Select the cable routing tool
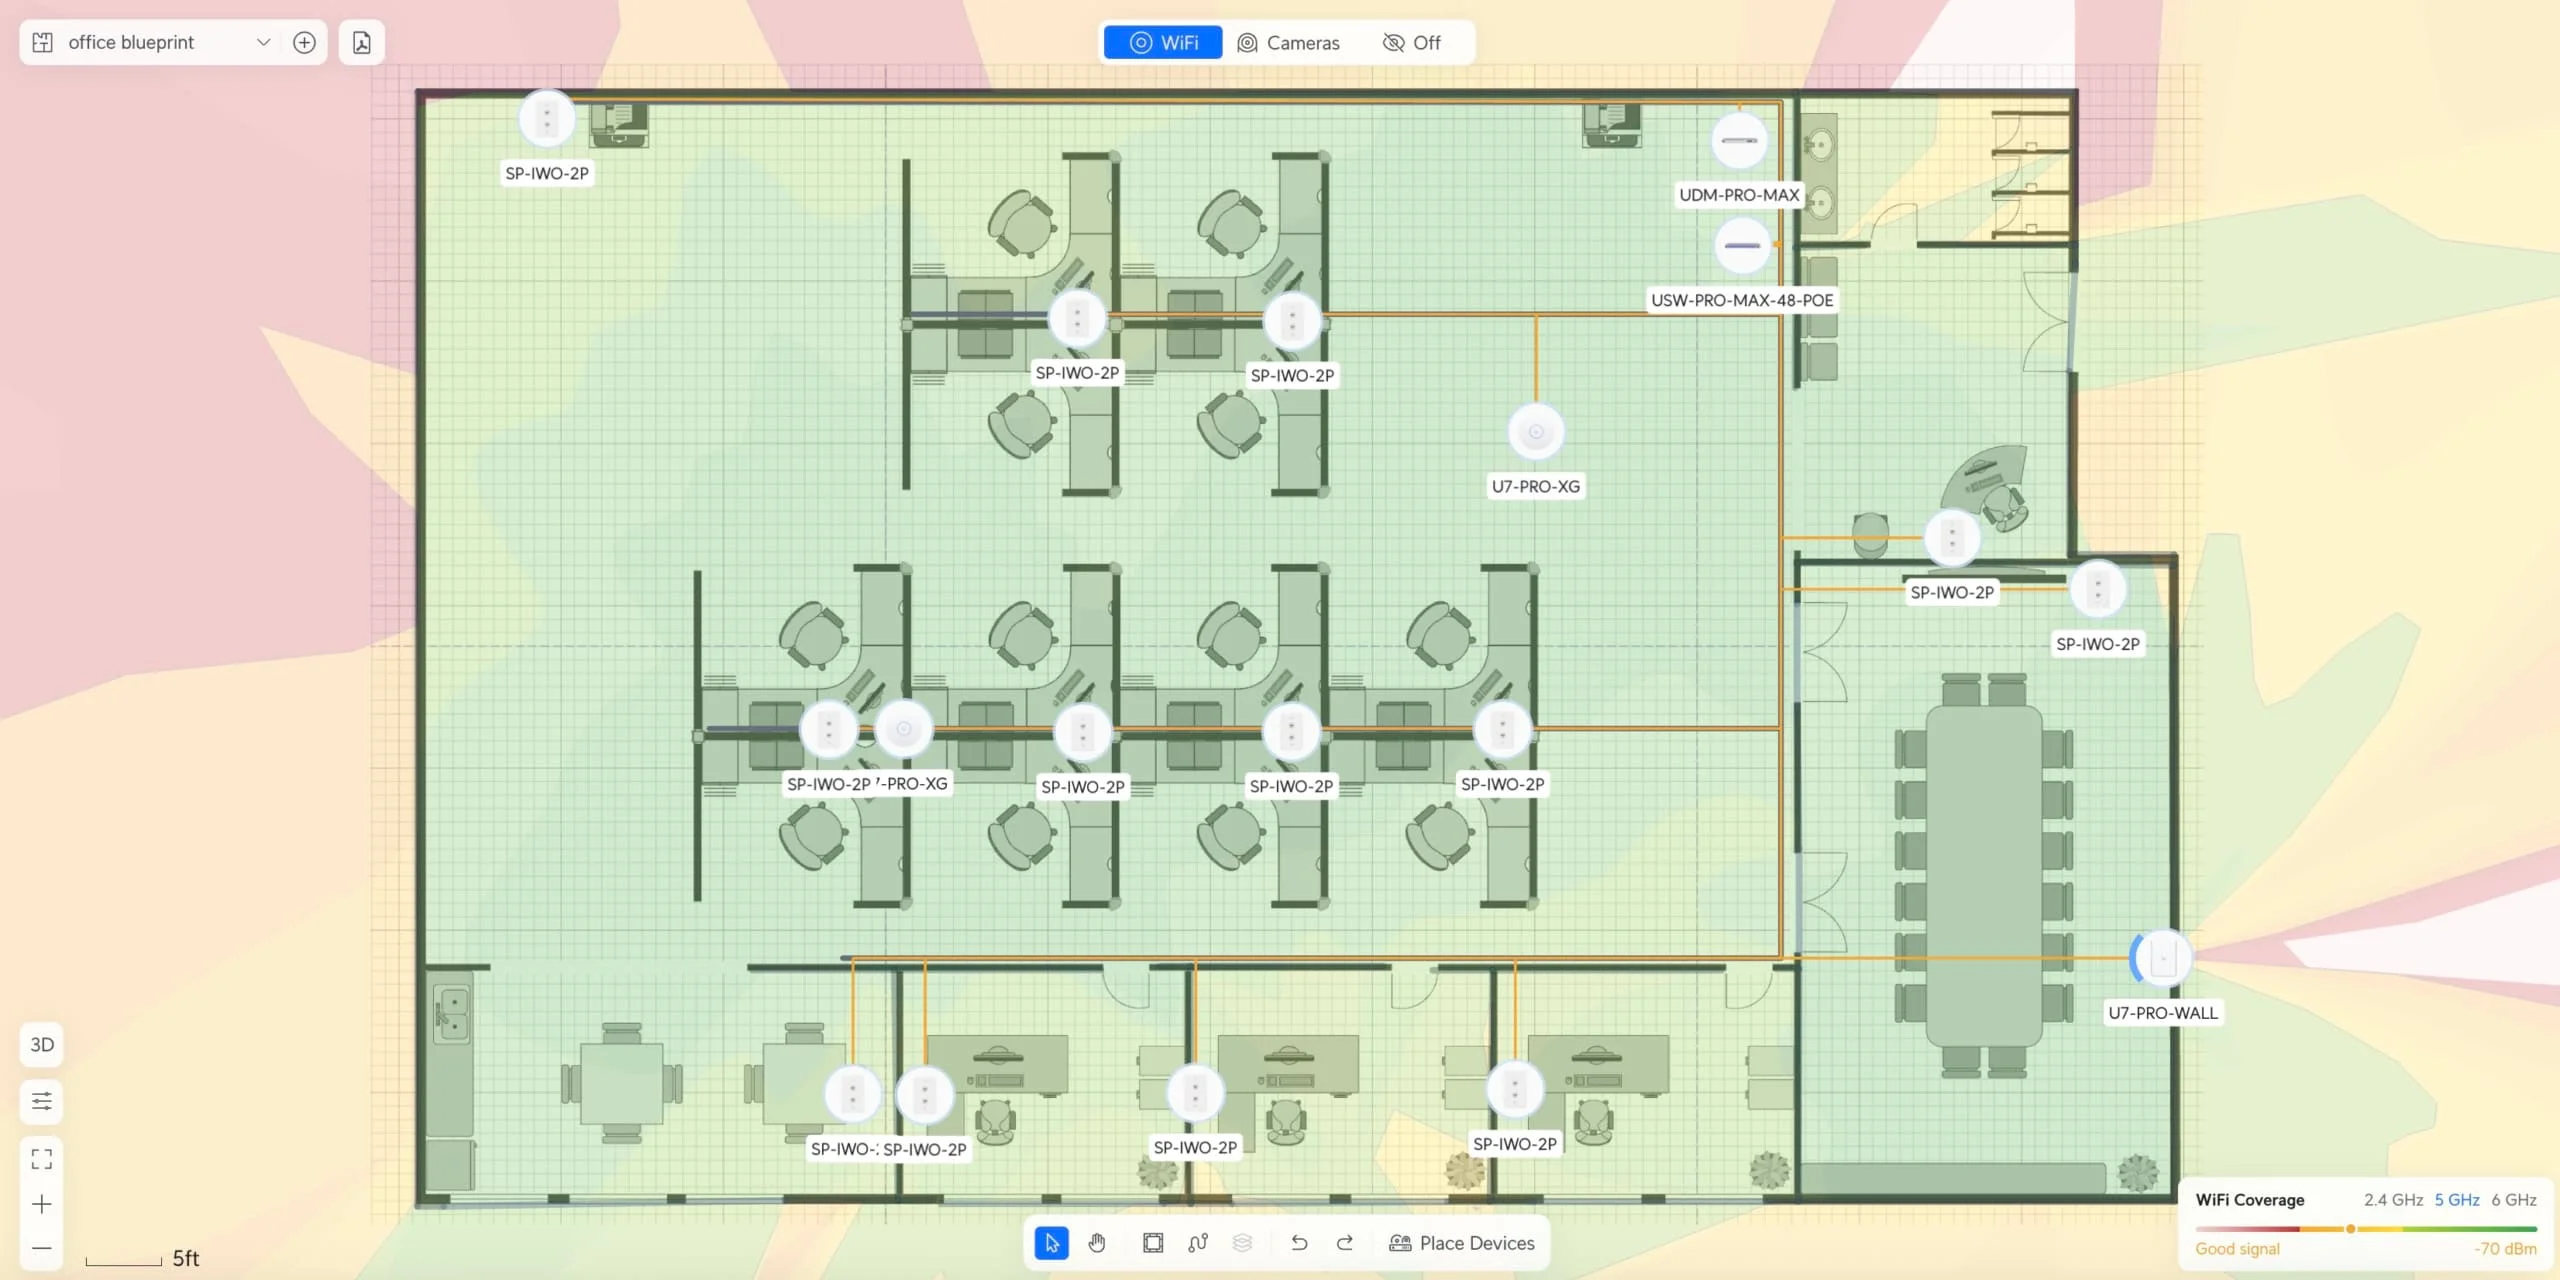 pos(1197,1242)
